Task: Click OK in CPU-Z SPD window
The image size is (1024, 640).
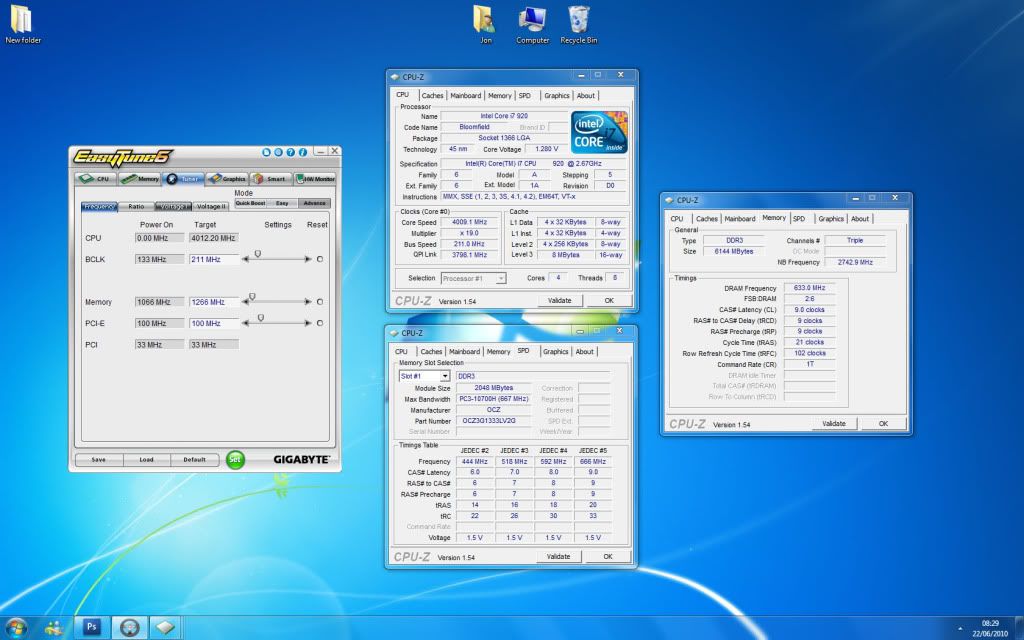Action: click(608, 556)
